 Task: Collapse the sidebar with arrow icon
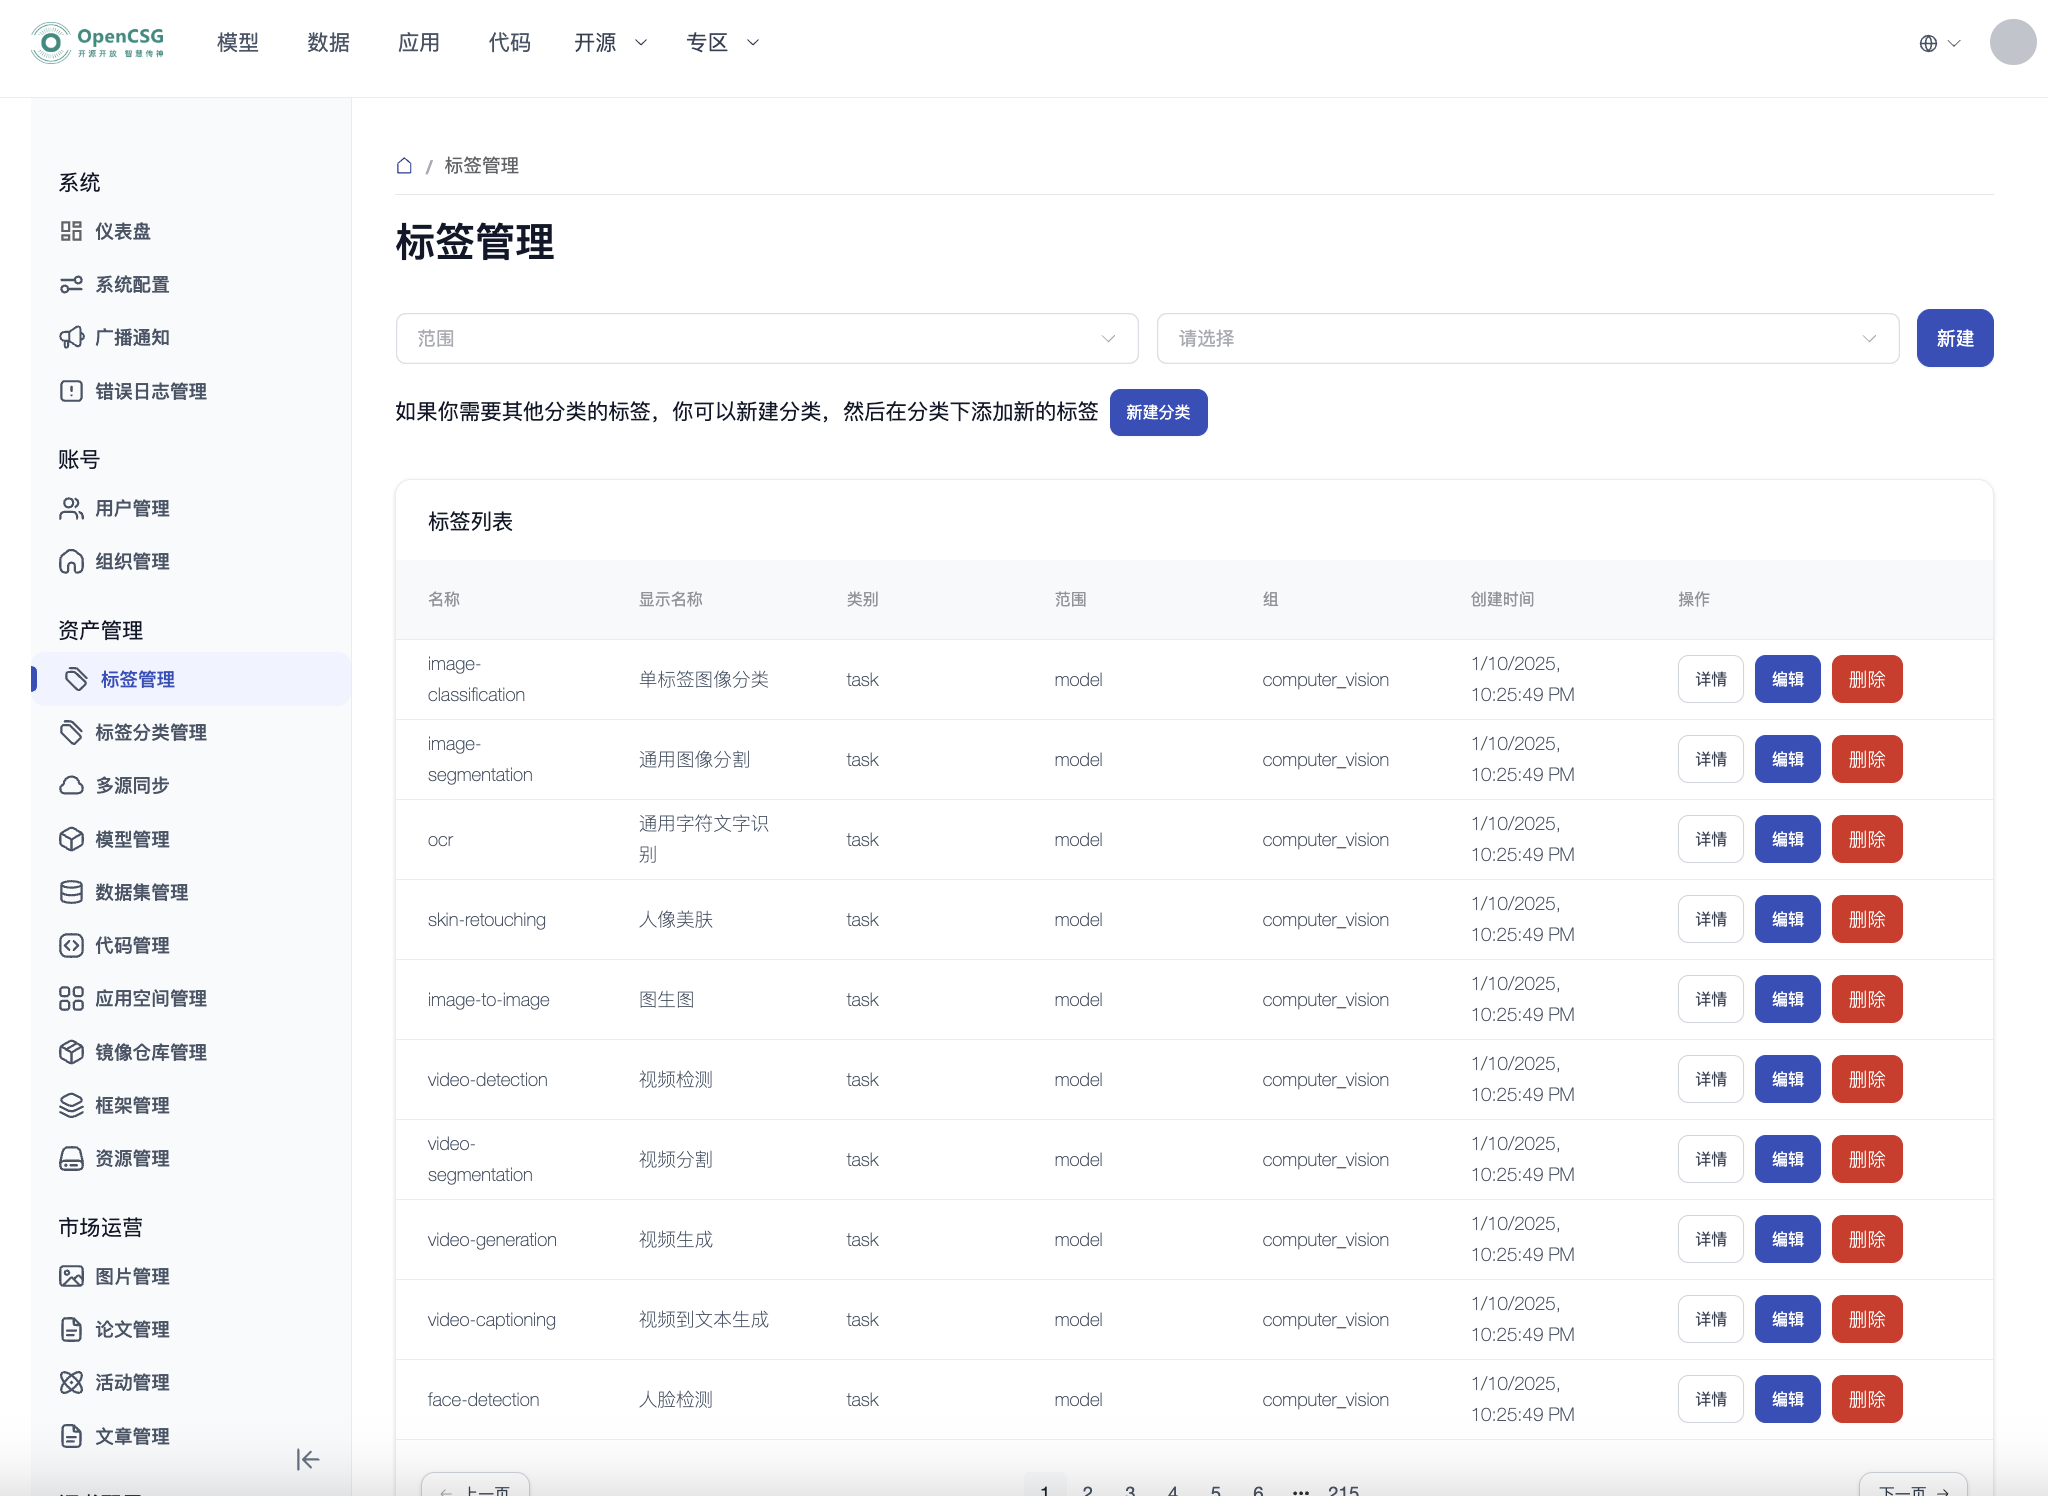(x=307, y=1460)
